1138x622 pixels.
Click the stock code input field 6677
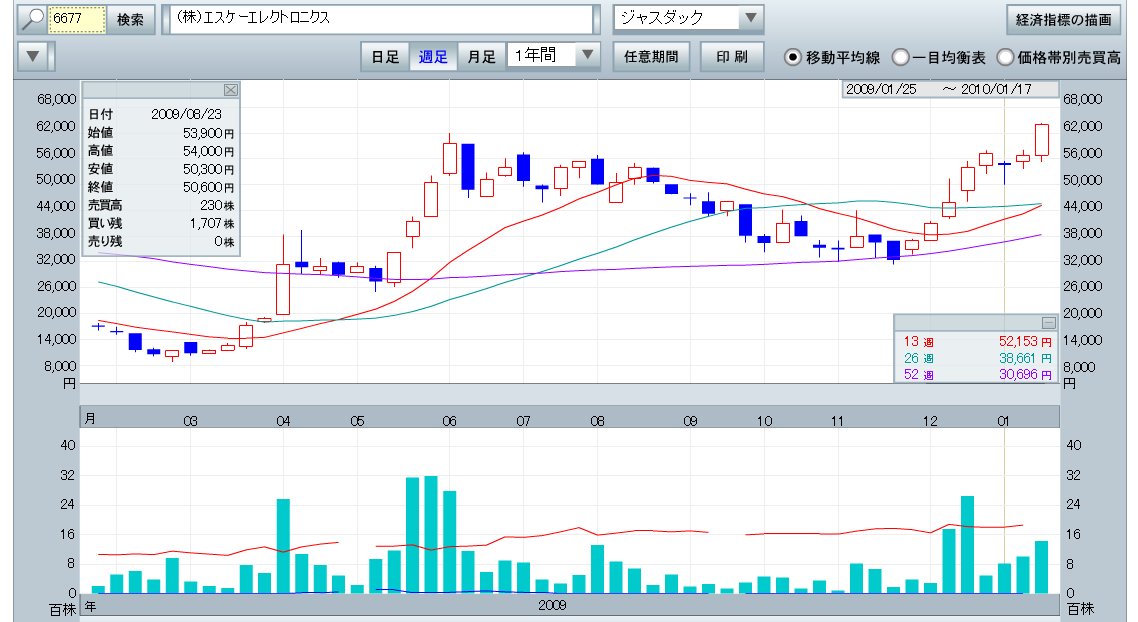78,19
